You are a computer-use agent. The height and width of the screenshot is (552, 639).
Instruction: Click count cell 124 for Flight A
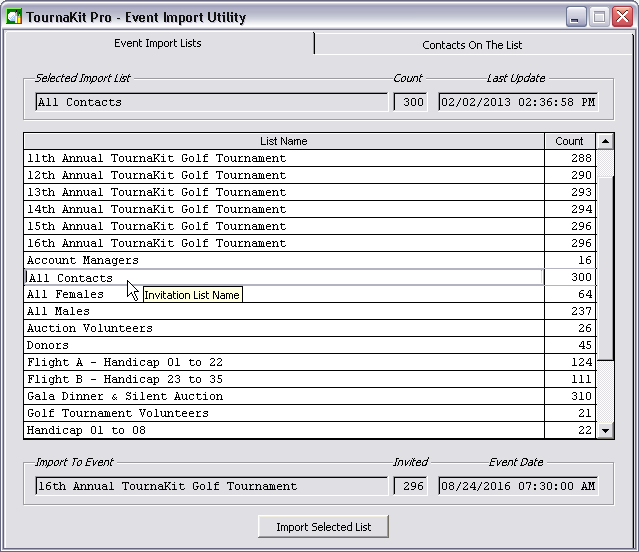[570, 362]
